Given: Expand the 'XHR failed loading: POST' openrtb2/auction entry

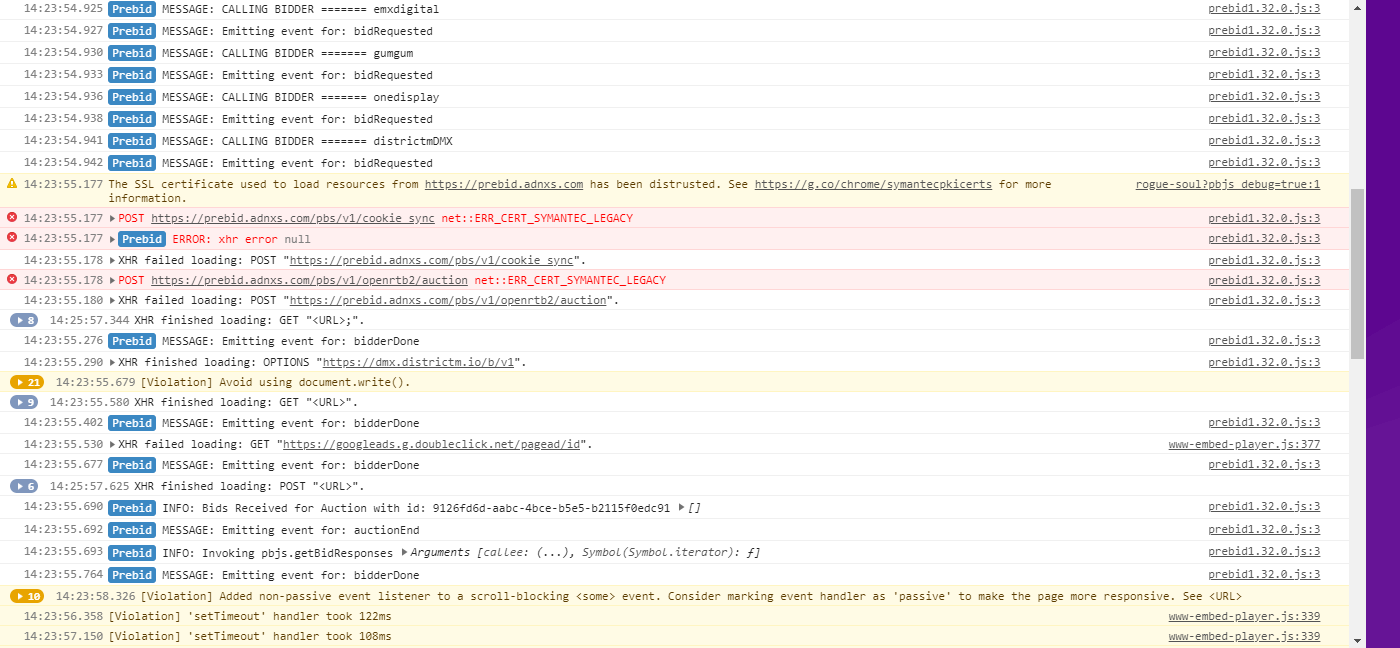Looking at the screenshot, I should point(112,300).
